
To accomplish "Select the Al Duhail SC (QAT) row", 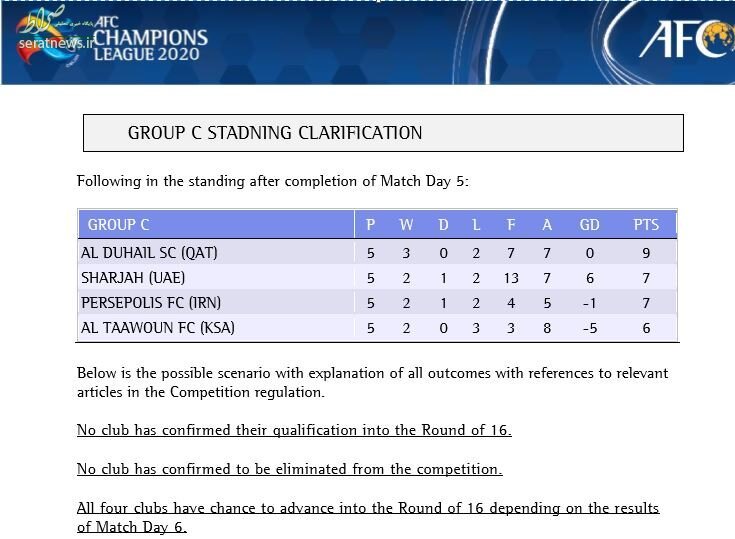I will point(377,253).
